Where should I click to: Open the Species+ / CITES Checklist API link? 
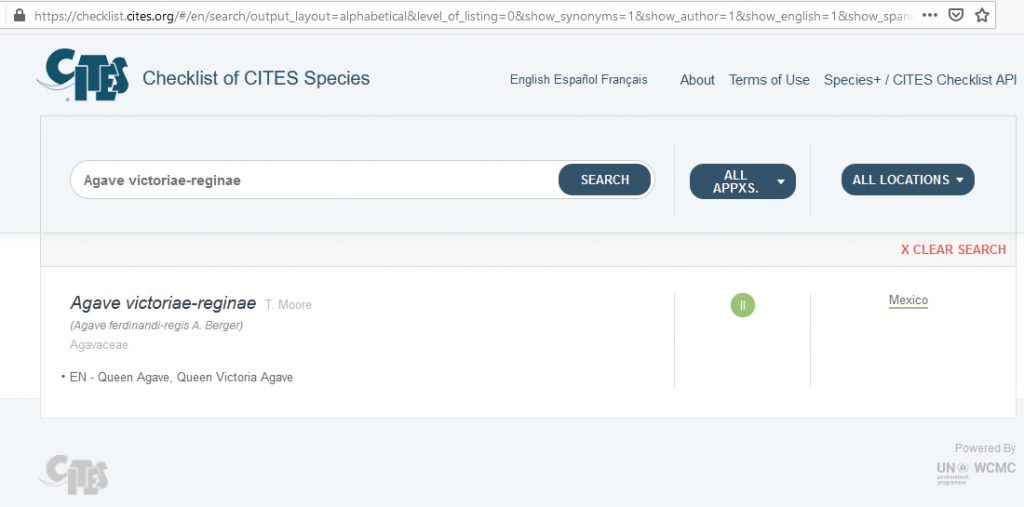[x=920, y=80]
